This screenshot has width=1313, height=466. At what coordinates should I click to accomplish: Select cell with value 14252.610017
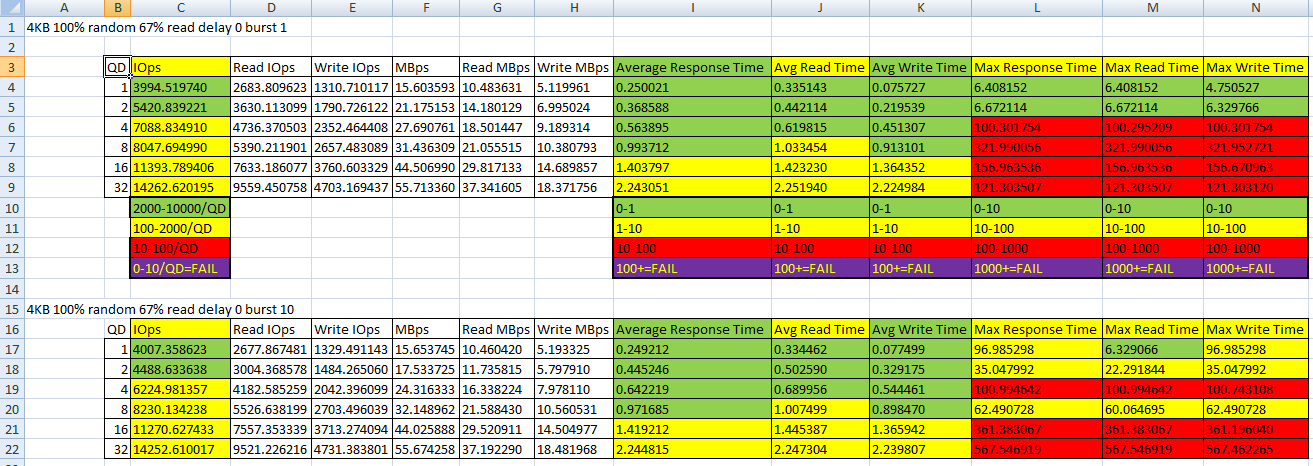(x=180, y=450)
